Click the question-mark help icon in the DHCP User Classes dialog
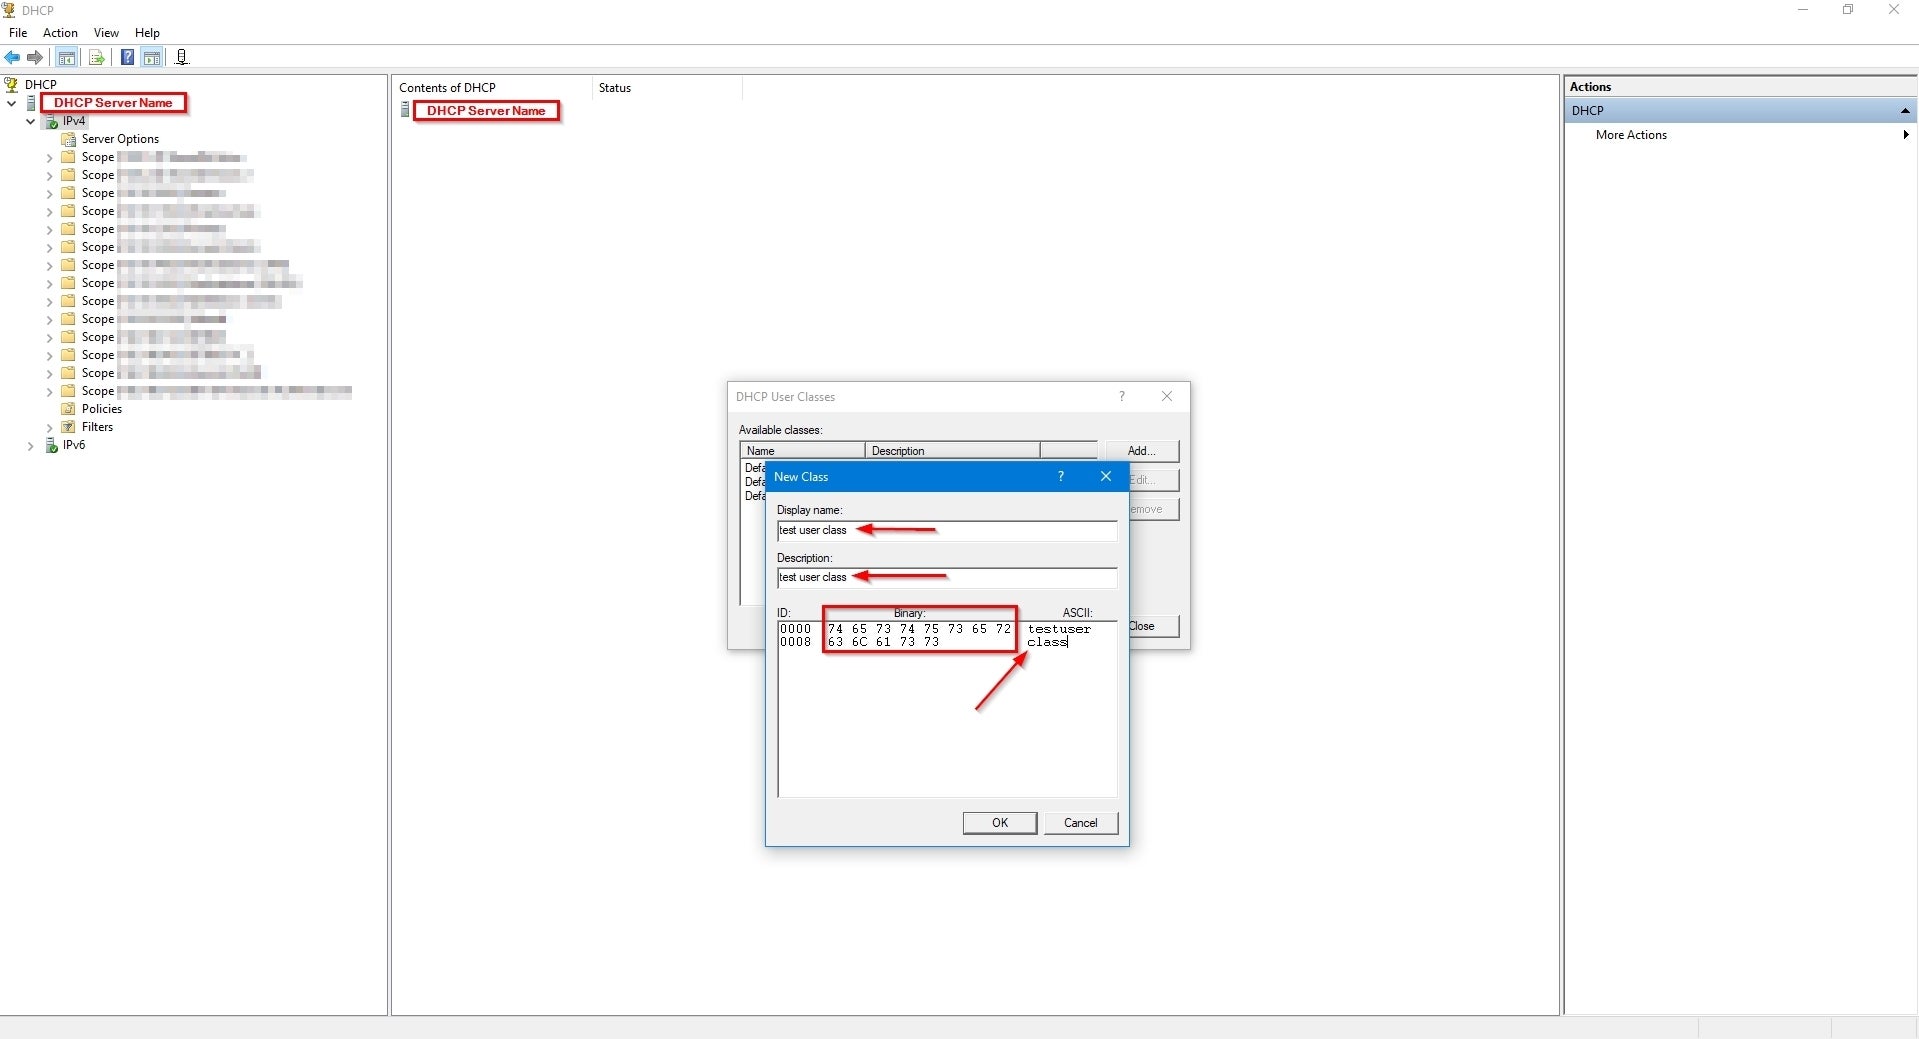The height and width of the screenshot is (1039, 1919). [x=1122, y=396]
